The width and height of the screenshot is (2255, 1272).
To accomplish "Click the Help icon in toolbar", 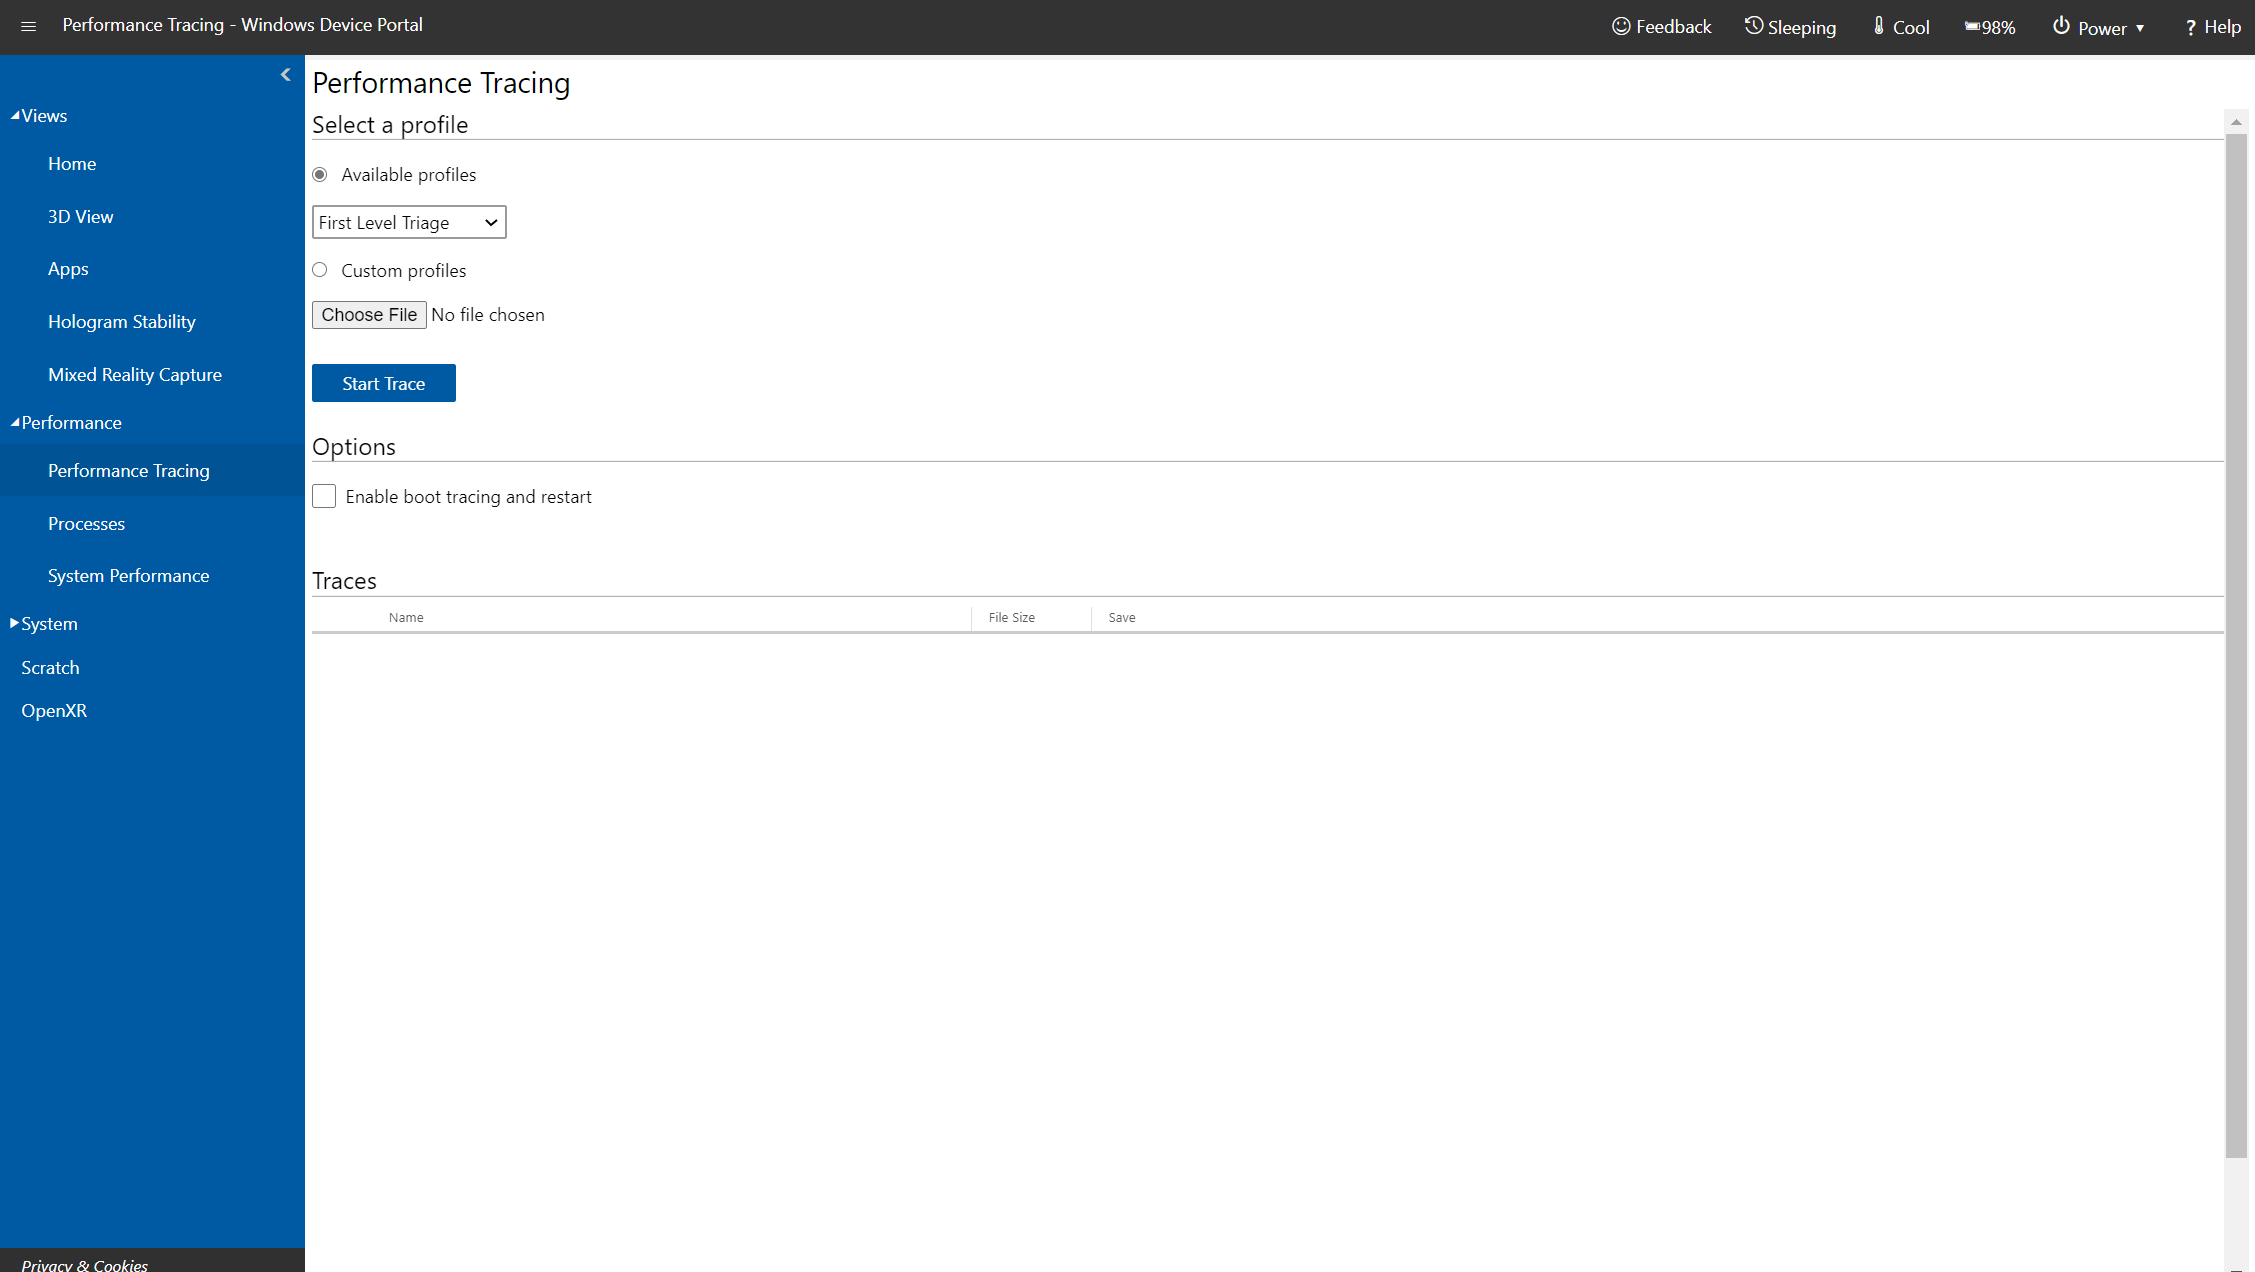I will 2213,26.
